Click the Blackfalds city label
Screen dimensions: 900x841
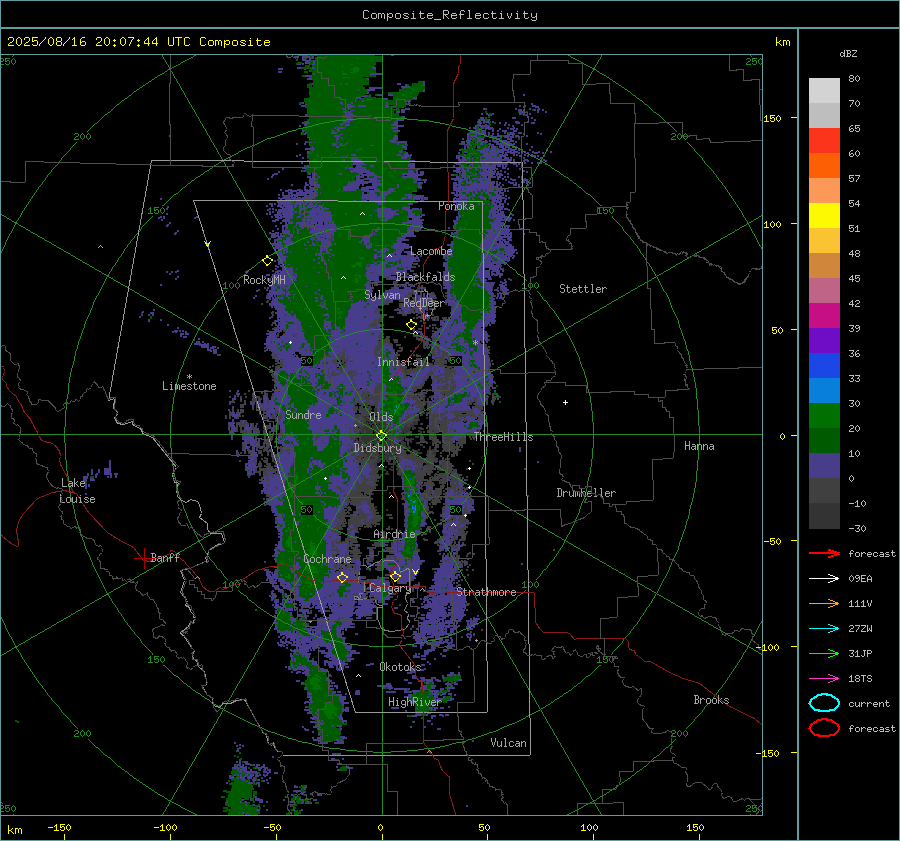coord(425,277)
